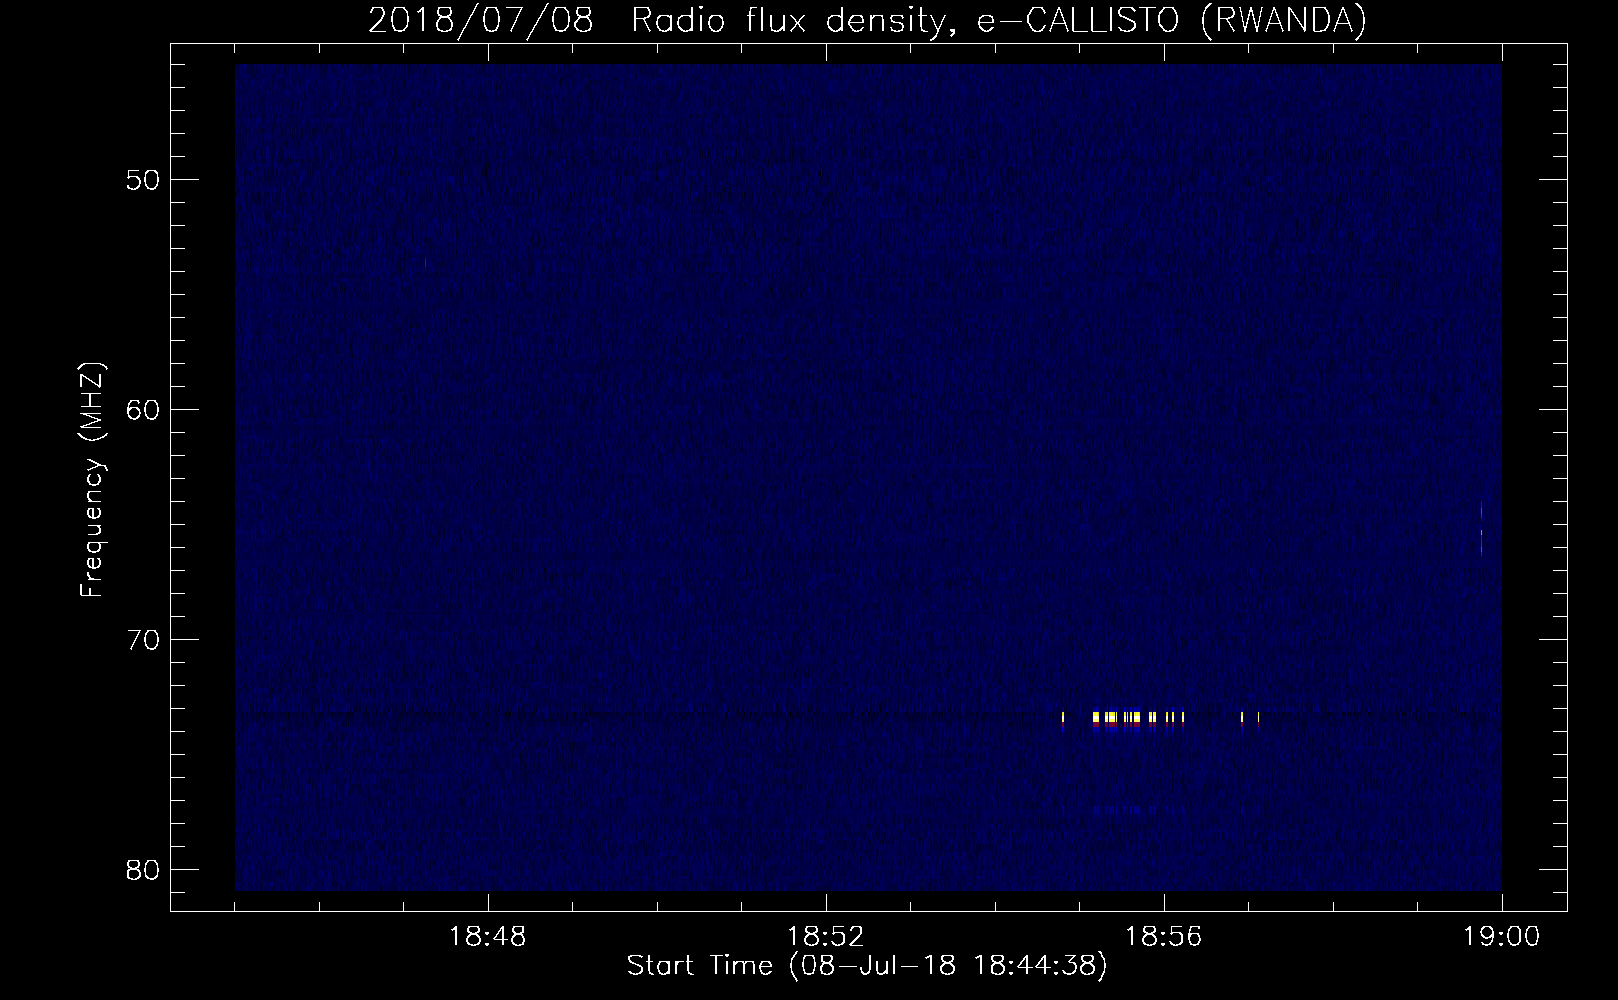1618x1000 pixels.
Task: Click the 'Start Time (08-Jul-18 18:44:38)' x-axis label
Action: (x=867, y=966)
